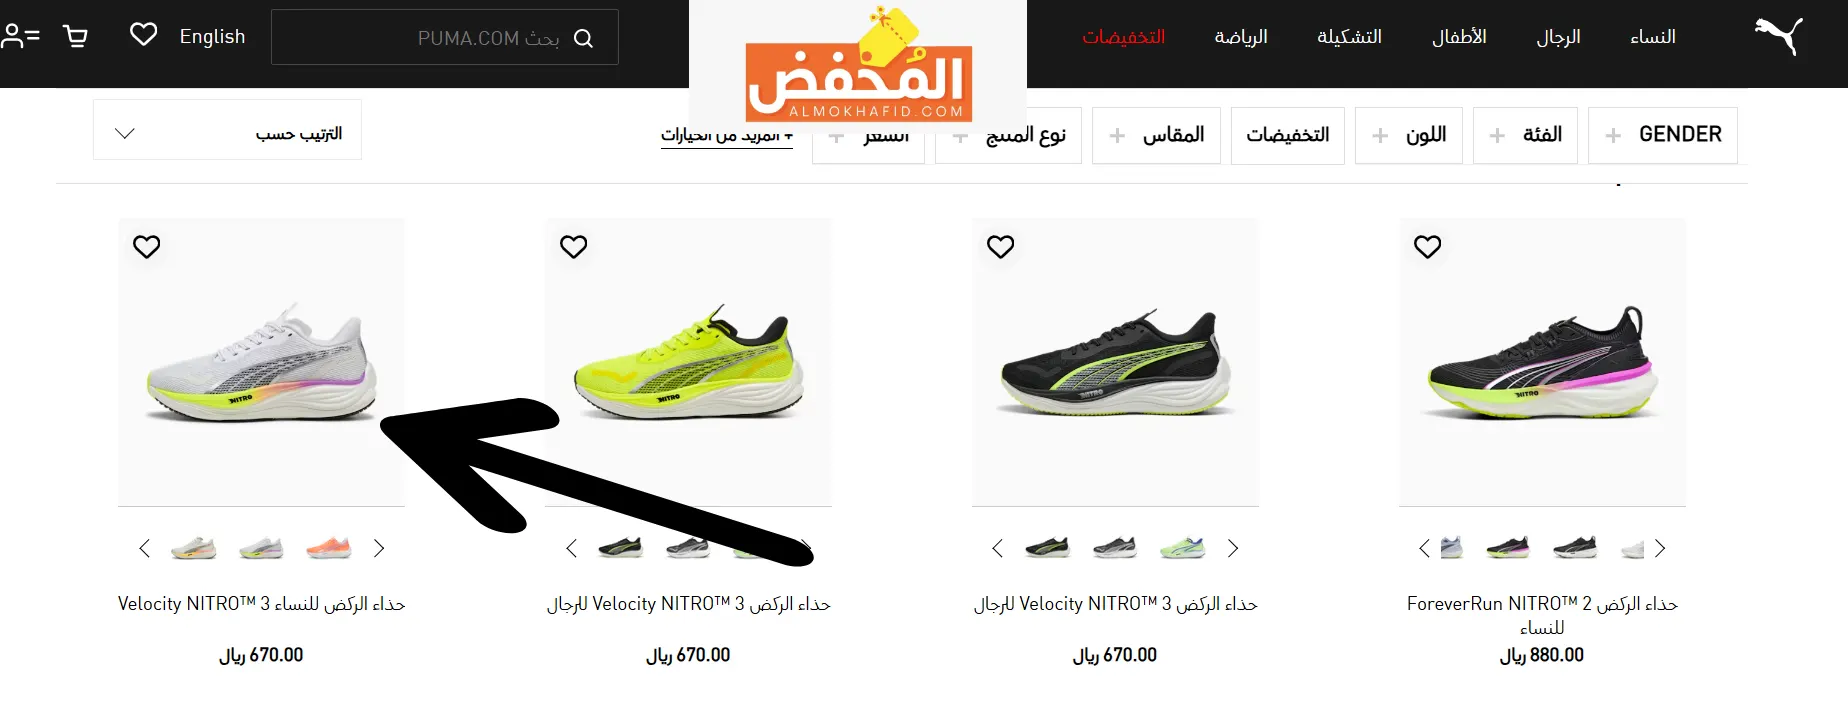
Task: Show next color for ForeverRun NITRO 2
Action: [1660, 548]
